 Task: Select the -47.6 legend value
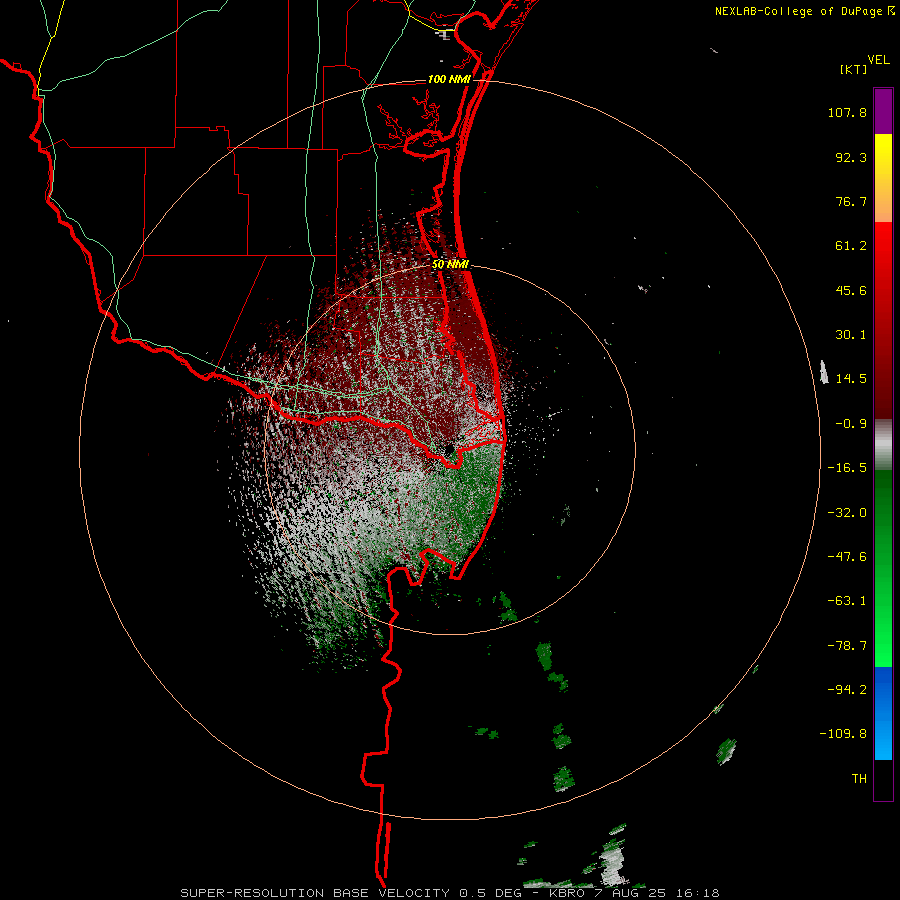tap(847, 557)
